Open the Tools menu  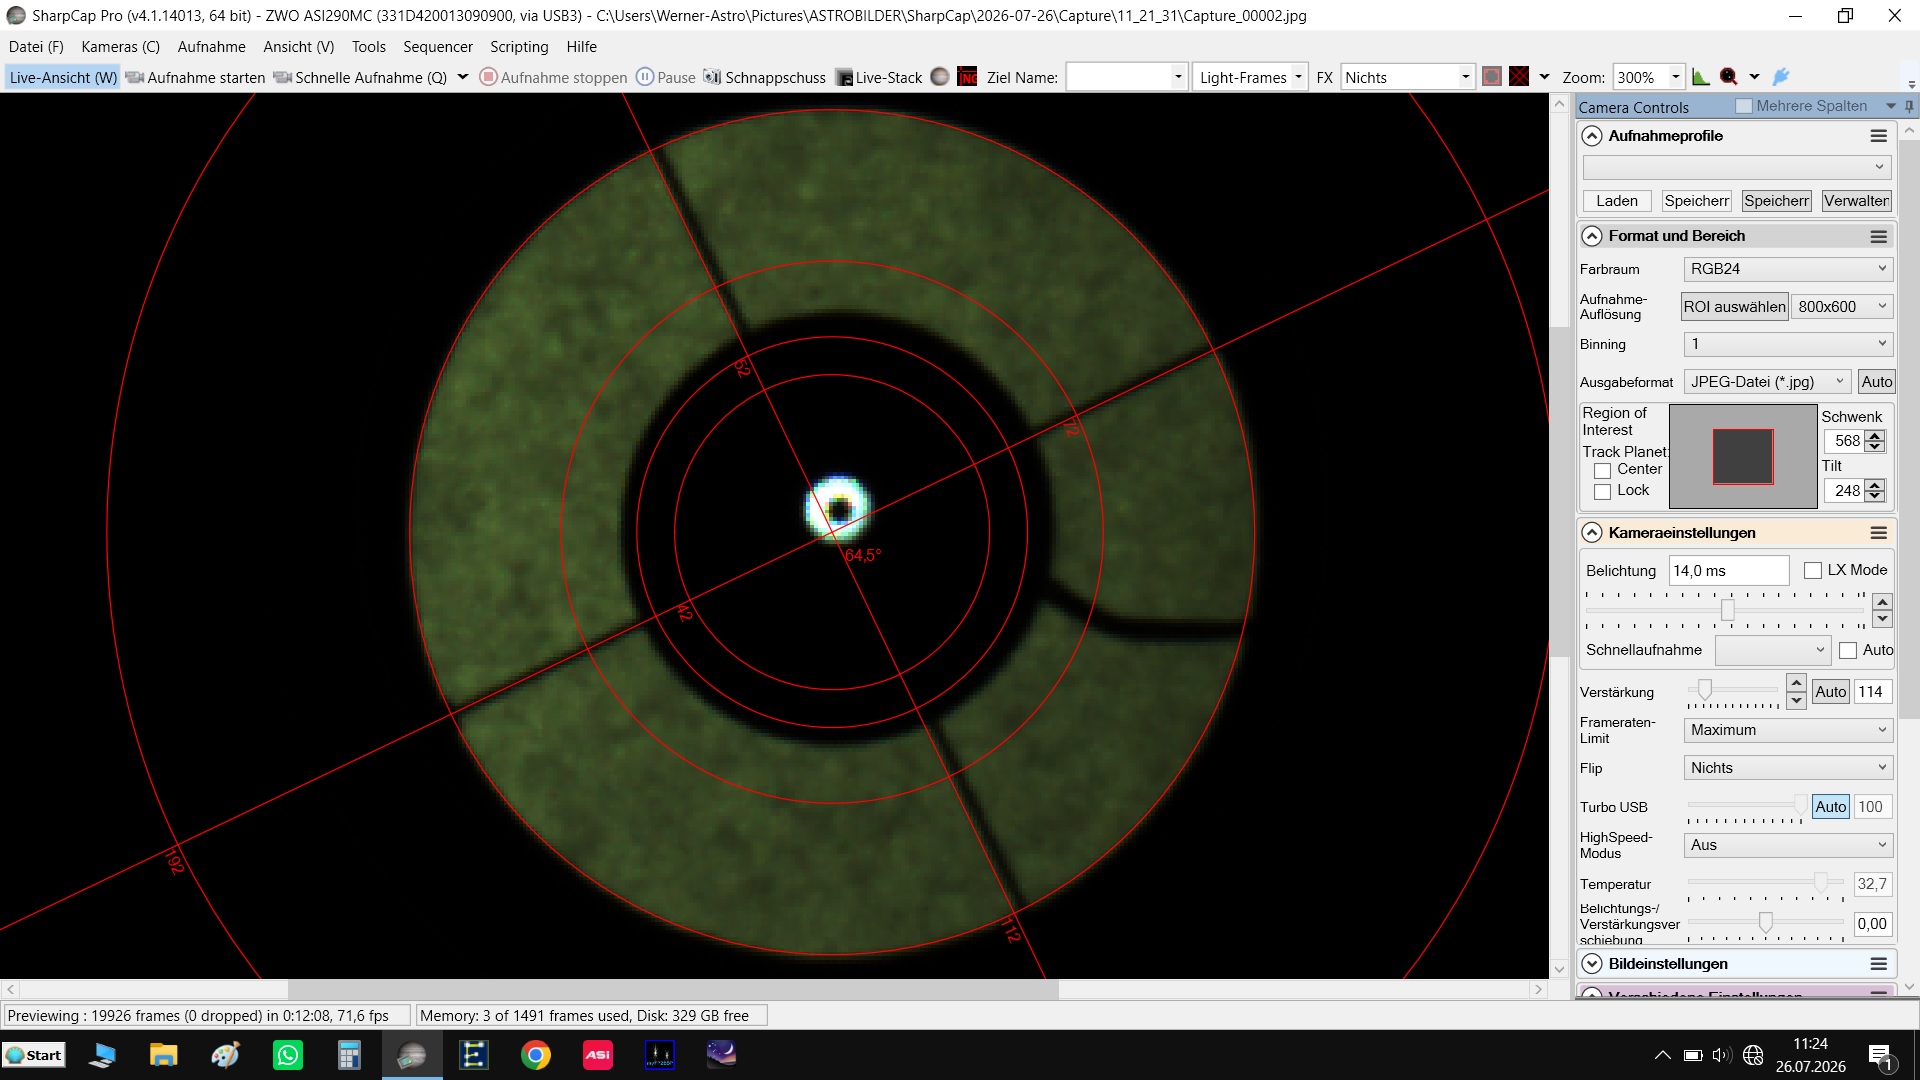[368, 47]
